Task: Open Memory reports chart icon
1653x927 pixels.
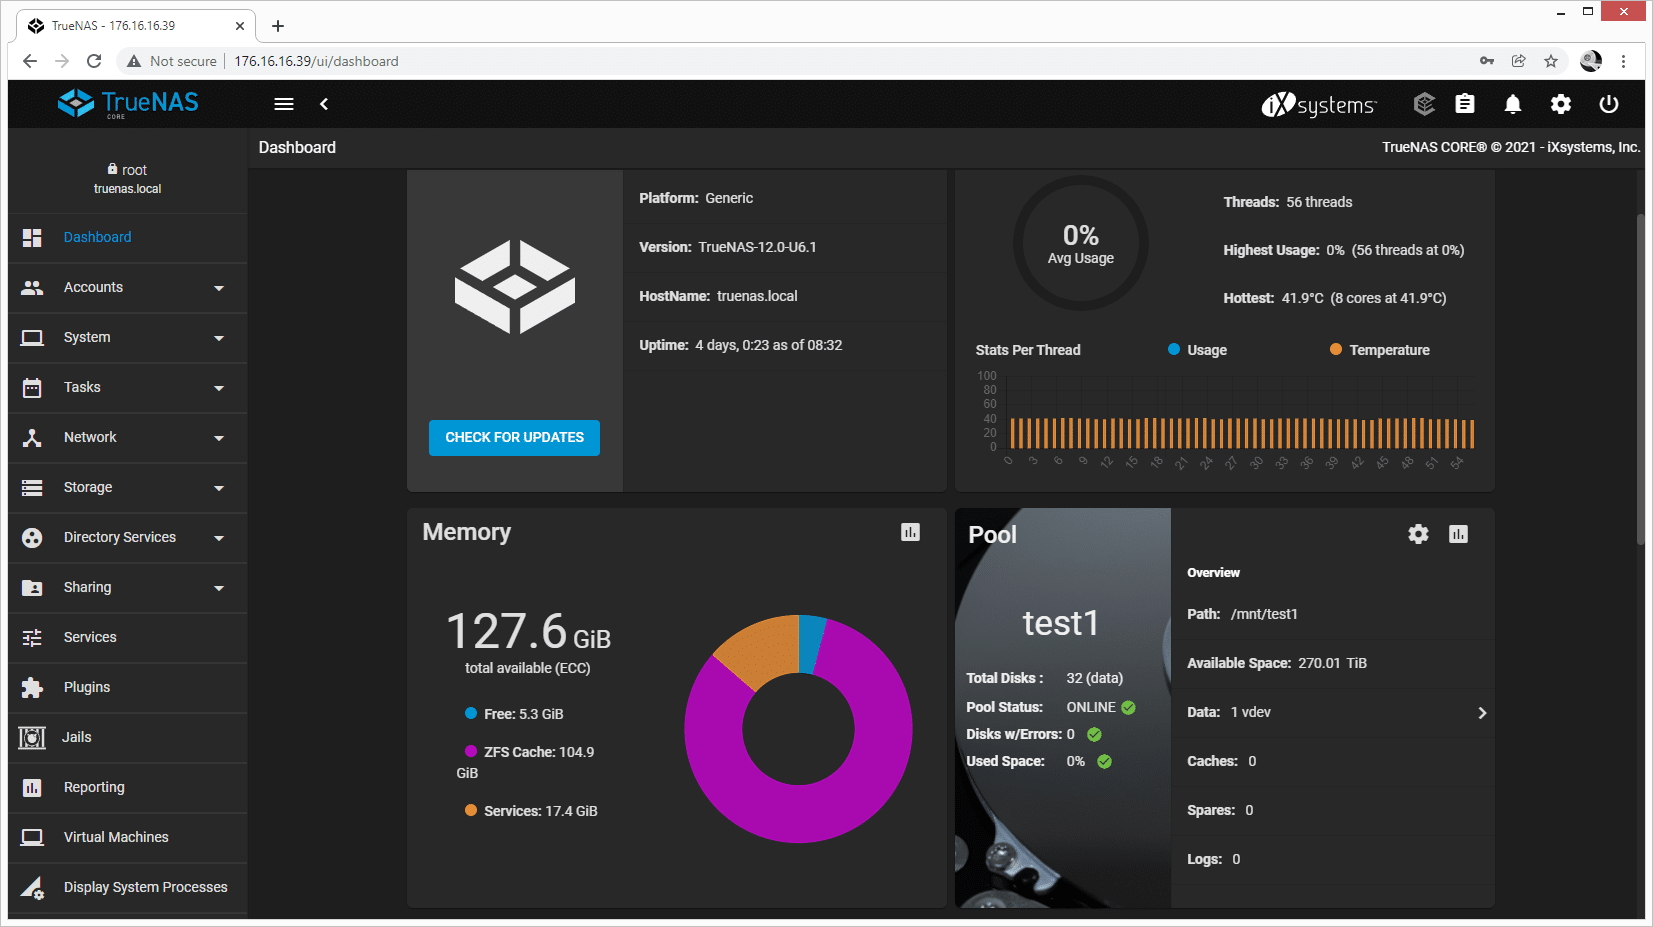Action: point(910,532)
